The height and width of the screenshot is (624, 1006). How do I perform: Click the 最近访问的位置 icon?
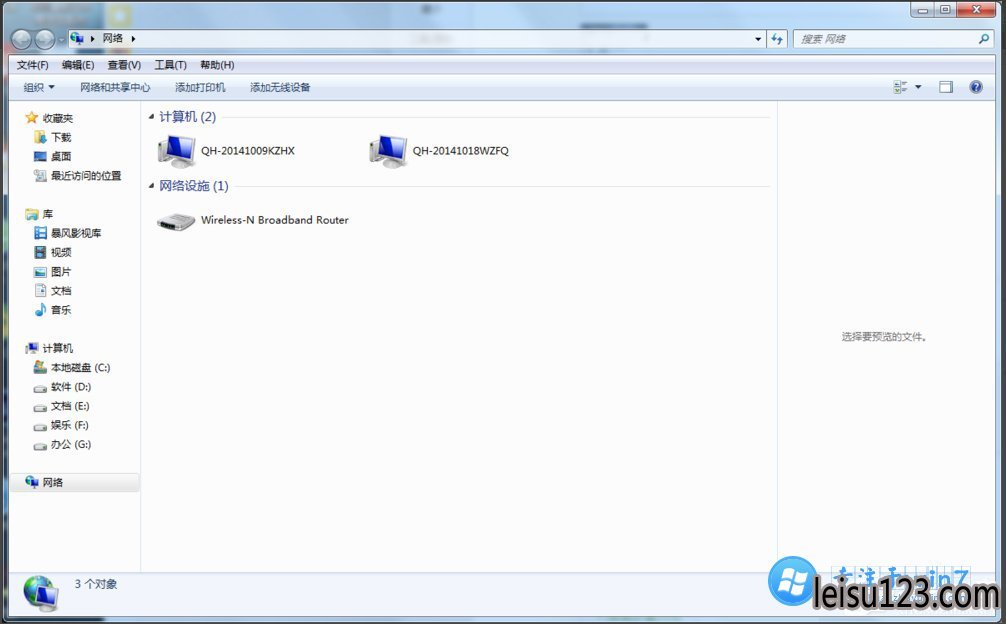coord(40,175)
